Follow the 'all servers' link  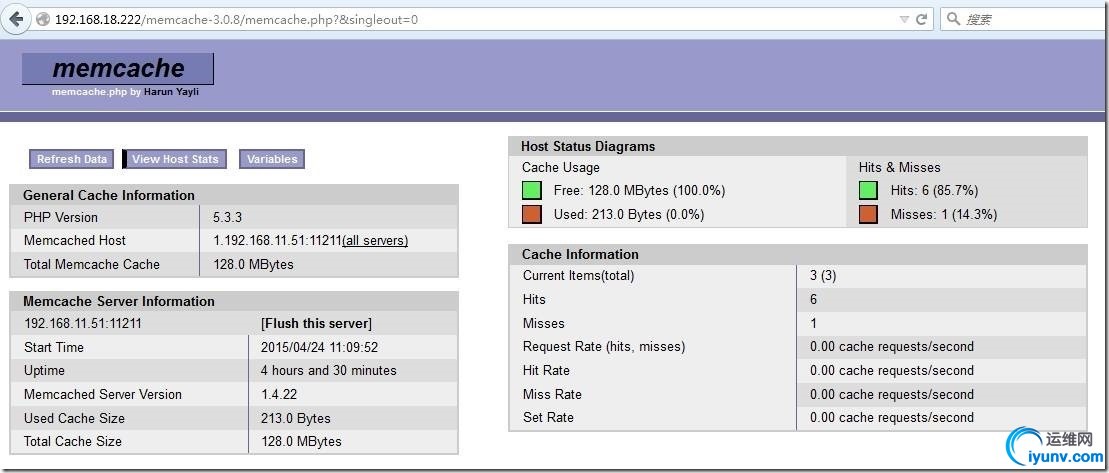(x=375, y=241)
